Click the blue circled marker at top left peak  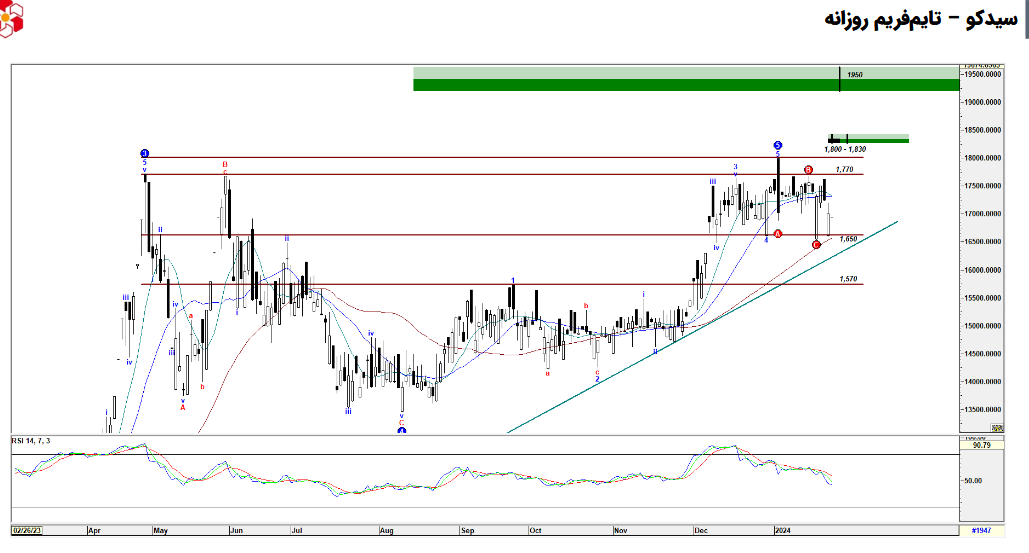145,153
